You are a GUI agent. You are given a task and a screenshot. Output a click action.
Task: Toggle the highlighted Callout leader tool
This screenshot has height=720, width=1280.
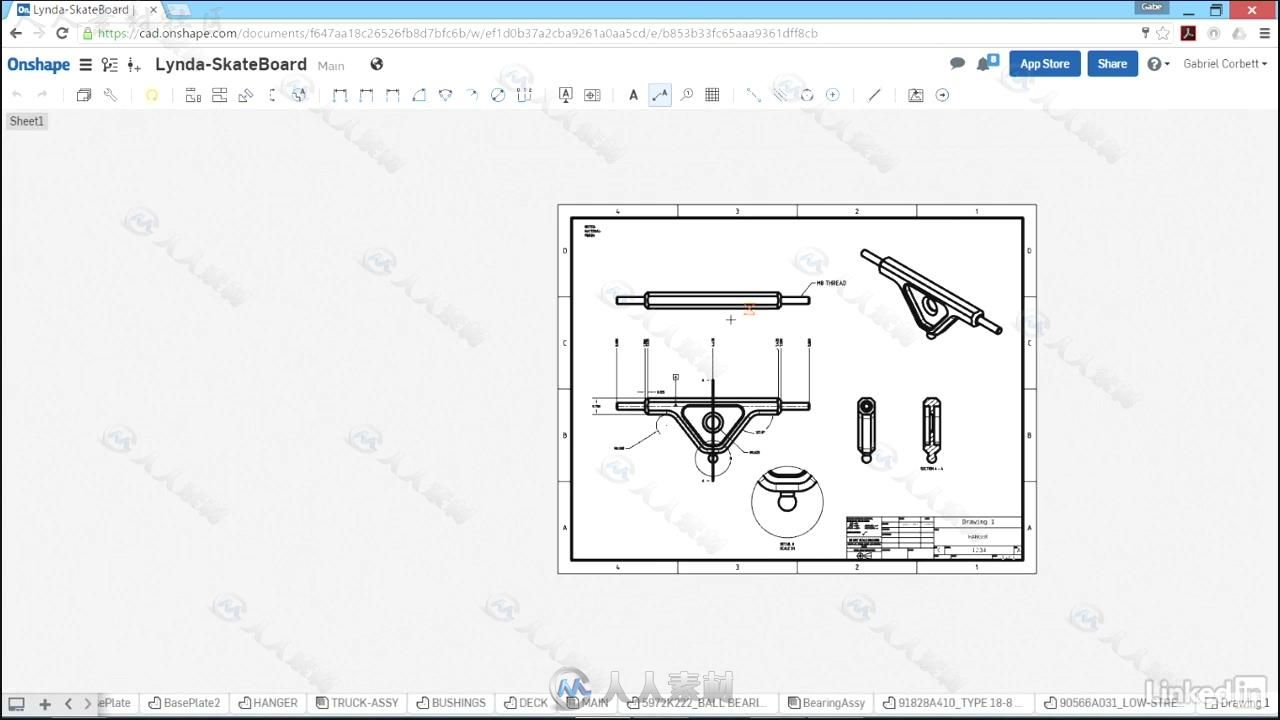[660, 95]
